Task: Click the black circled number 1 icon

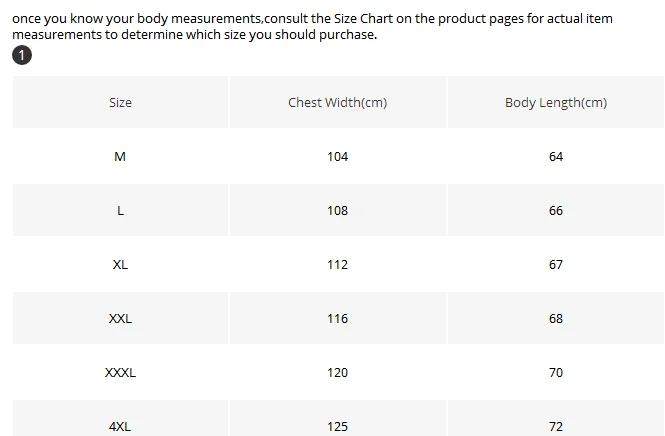Action: click(x=22, y=55)
